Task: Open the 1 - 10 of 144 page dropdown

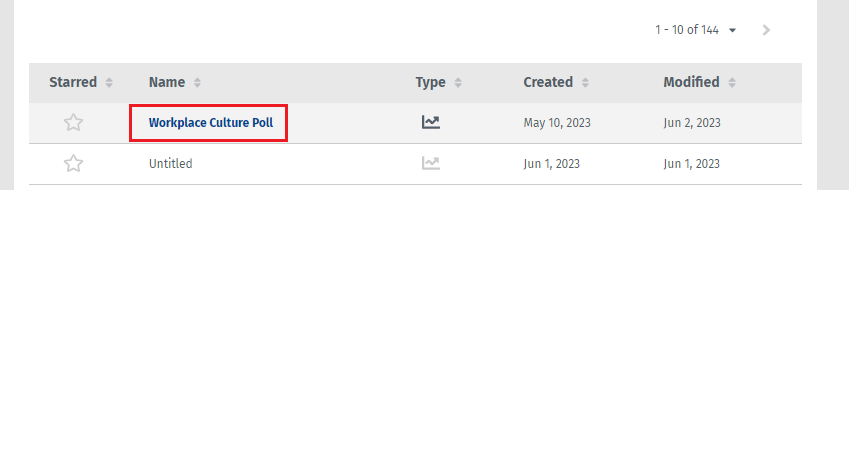Action: point(696,30)
